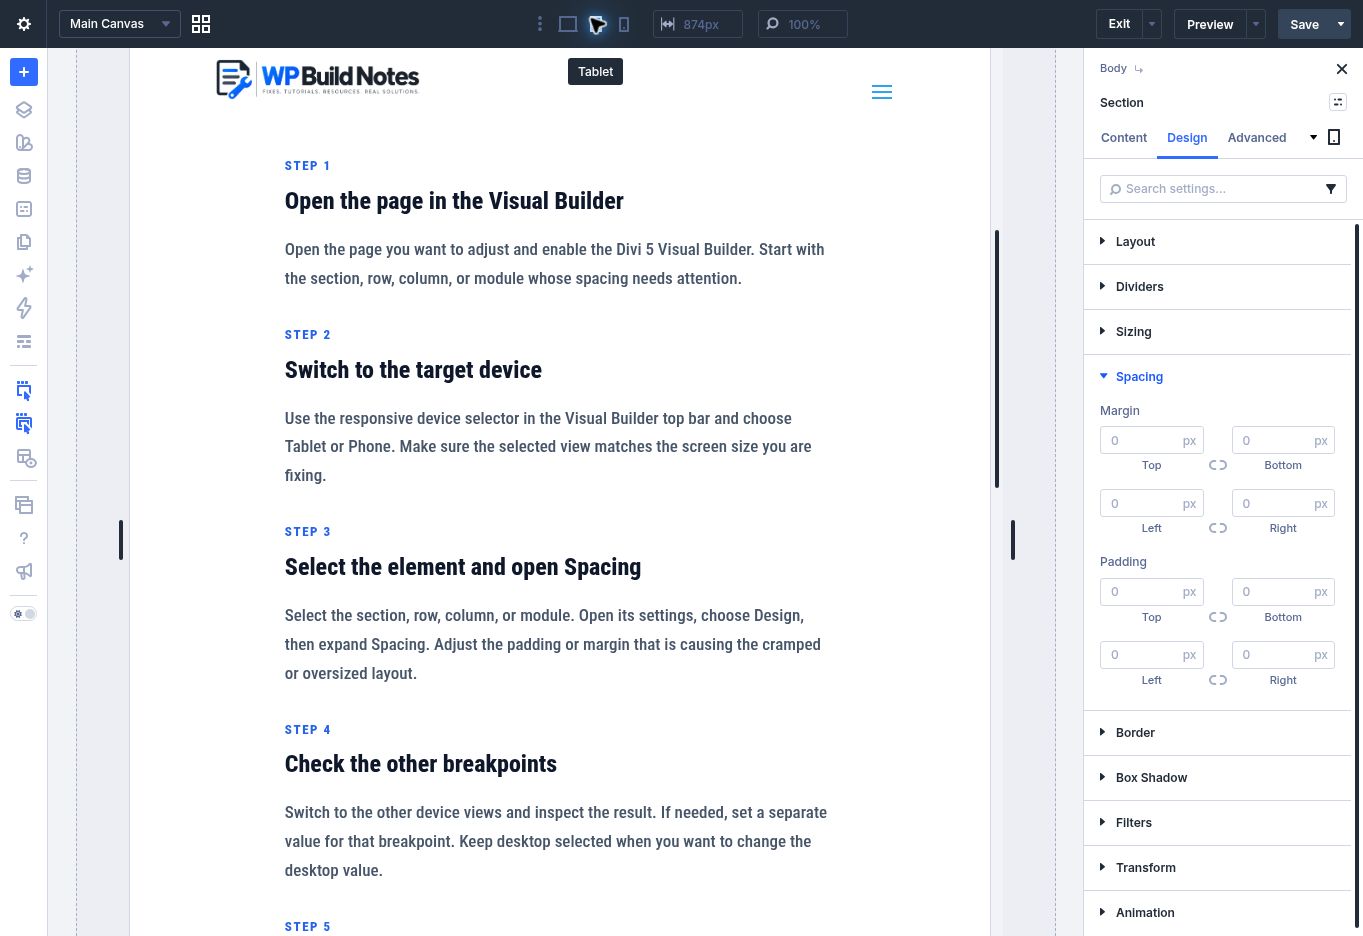Open the megaphone announcements icon
1363x936 pixels.
tap(24, 571)
